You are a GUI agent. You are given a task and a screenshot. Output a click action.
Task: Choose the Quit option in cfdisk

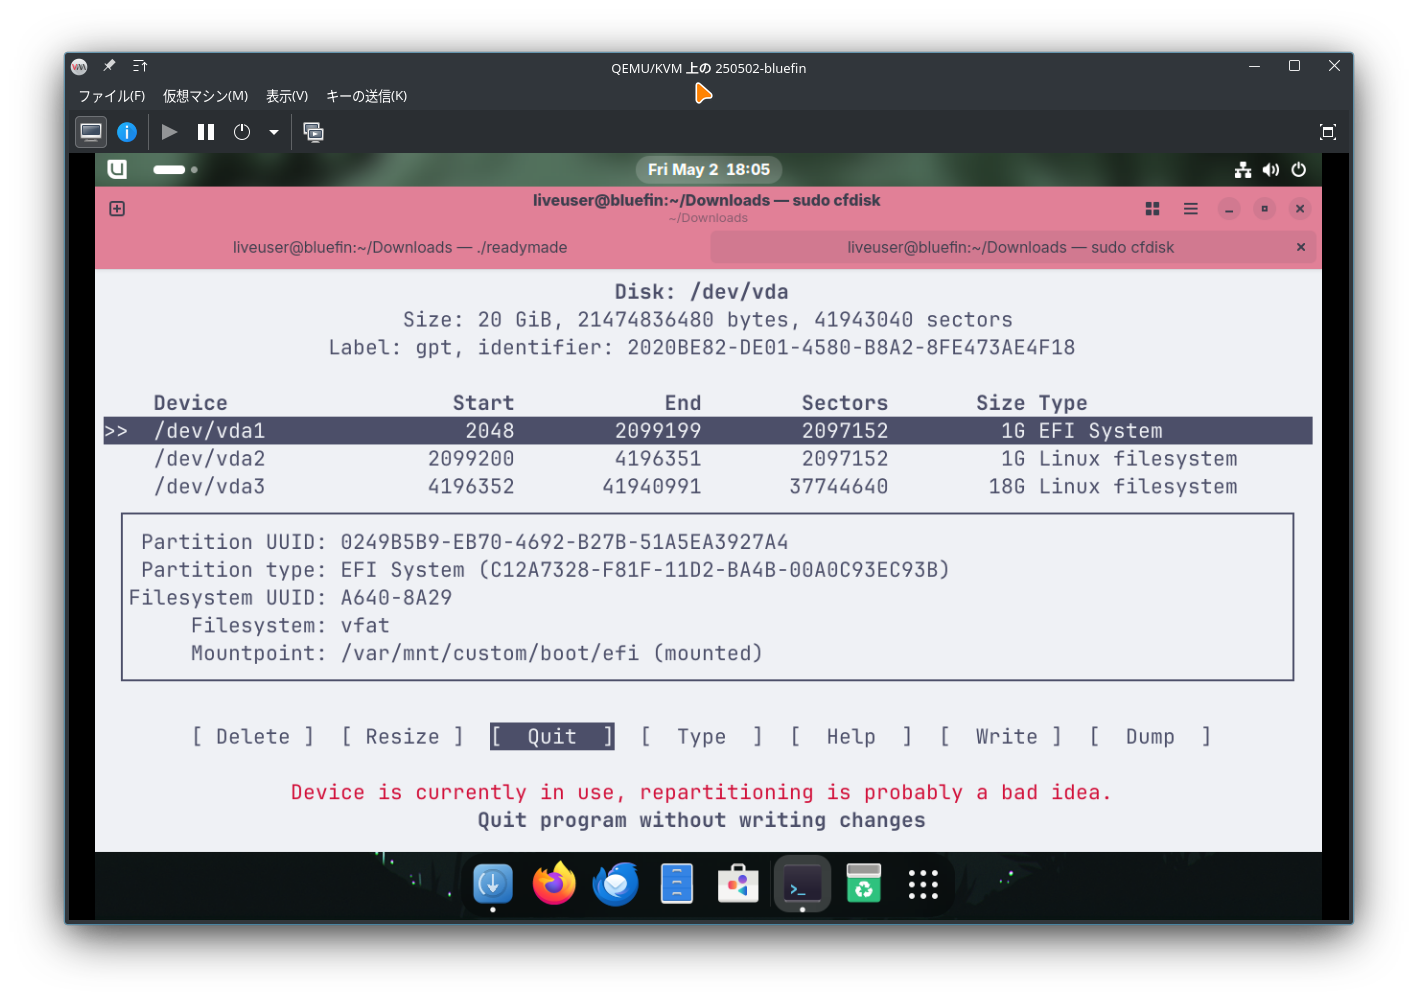point(552,737)
